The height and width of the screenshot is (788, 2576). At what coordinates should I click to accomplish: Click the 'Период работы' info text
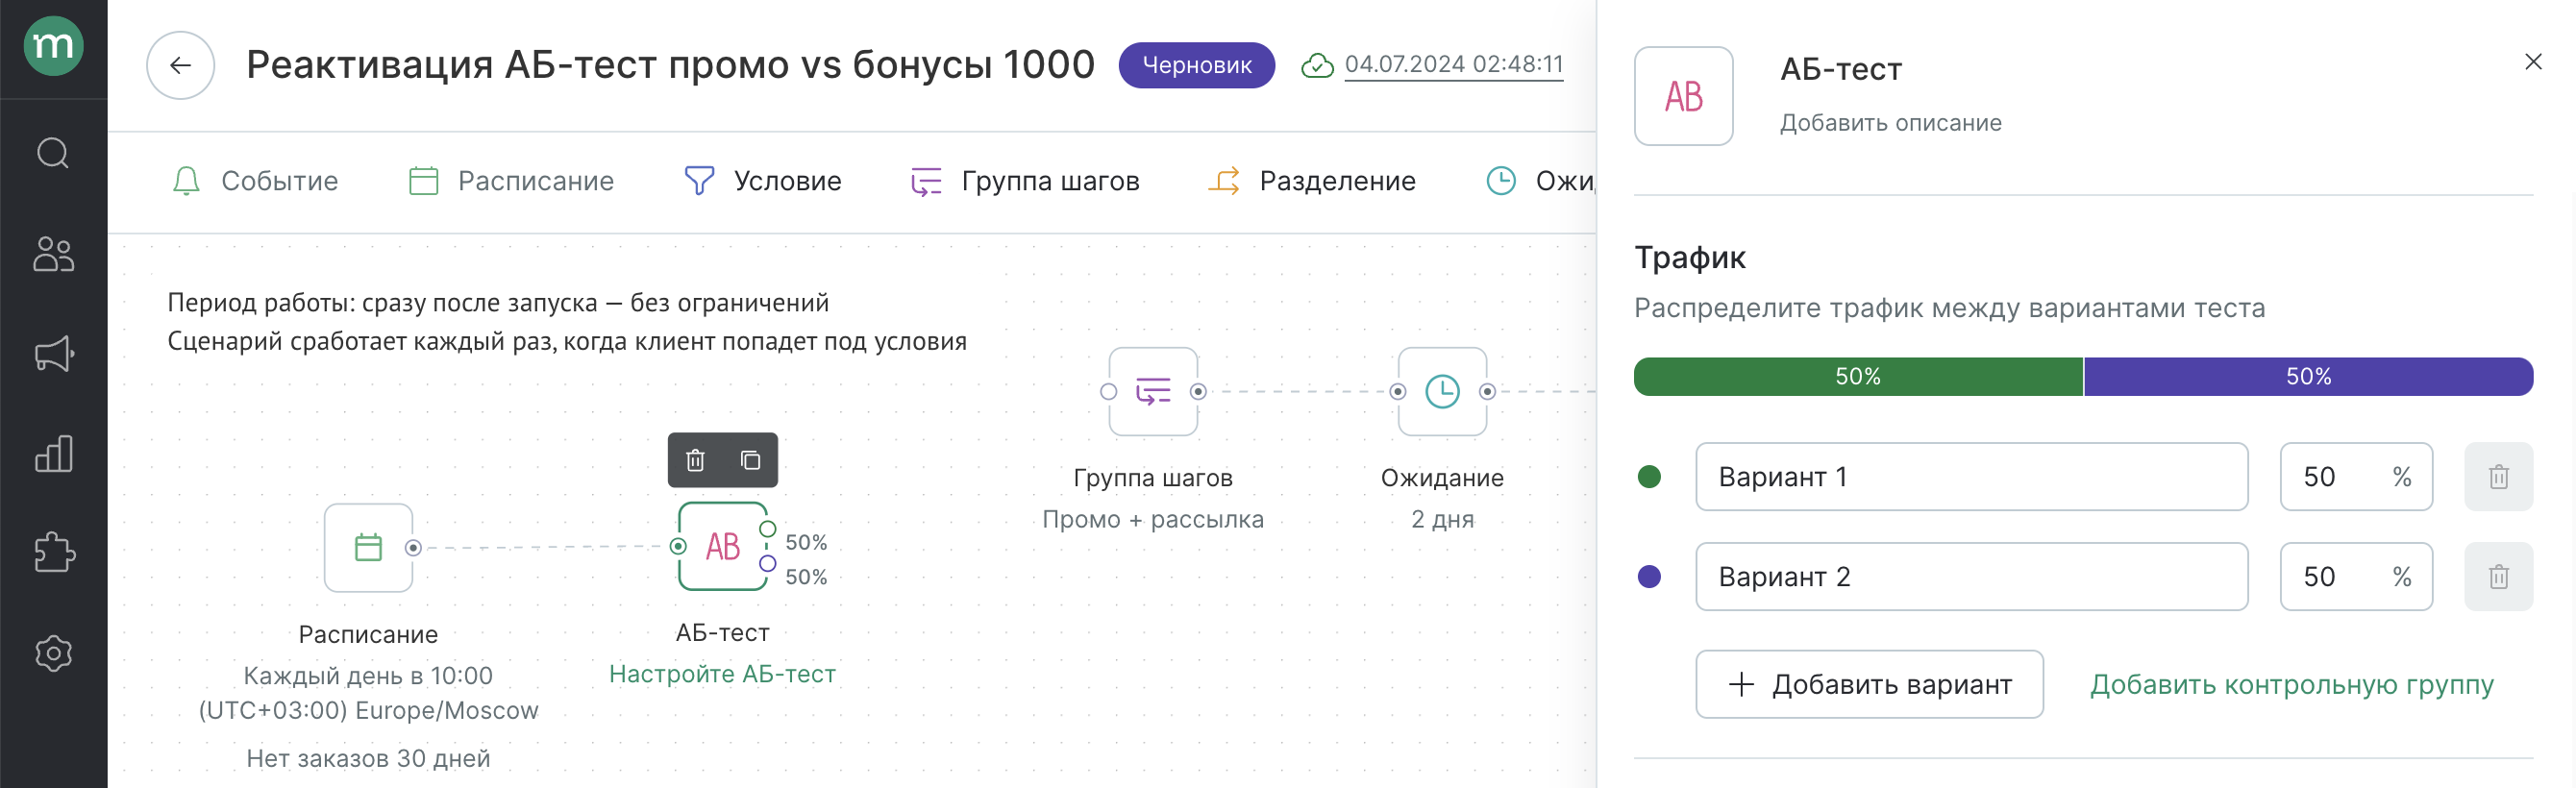pyautogui.click(x=498, y=303)
